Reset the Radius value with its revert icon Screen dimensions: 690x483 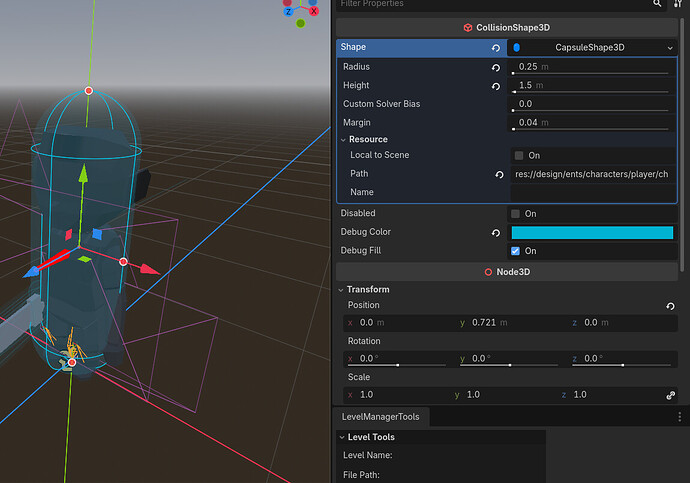(495, 68)
